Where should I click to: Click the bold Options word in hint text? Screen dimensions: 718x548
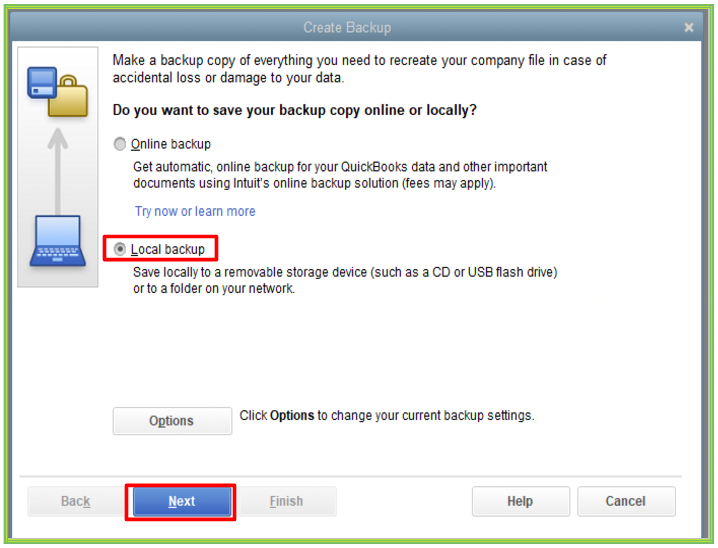click(292, 415)
